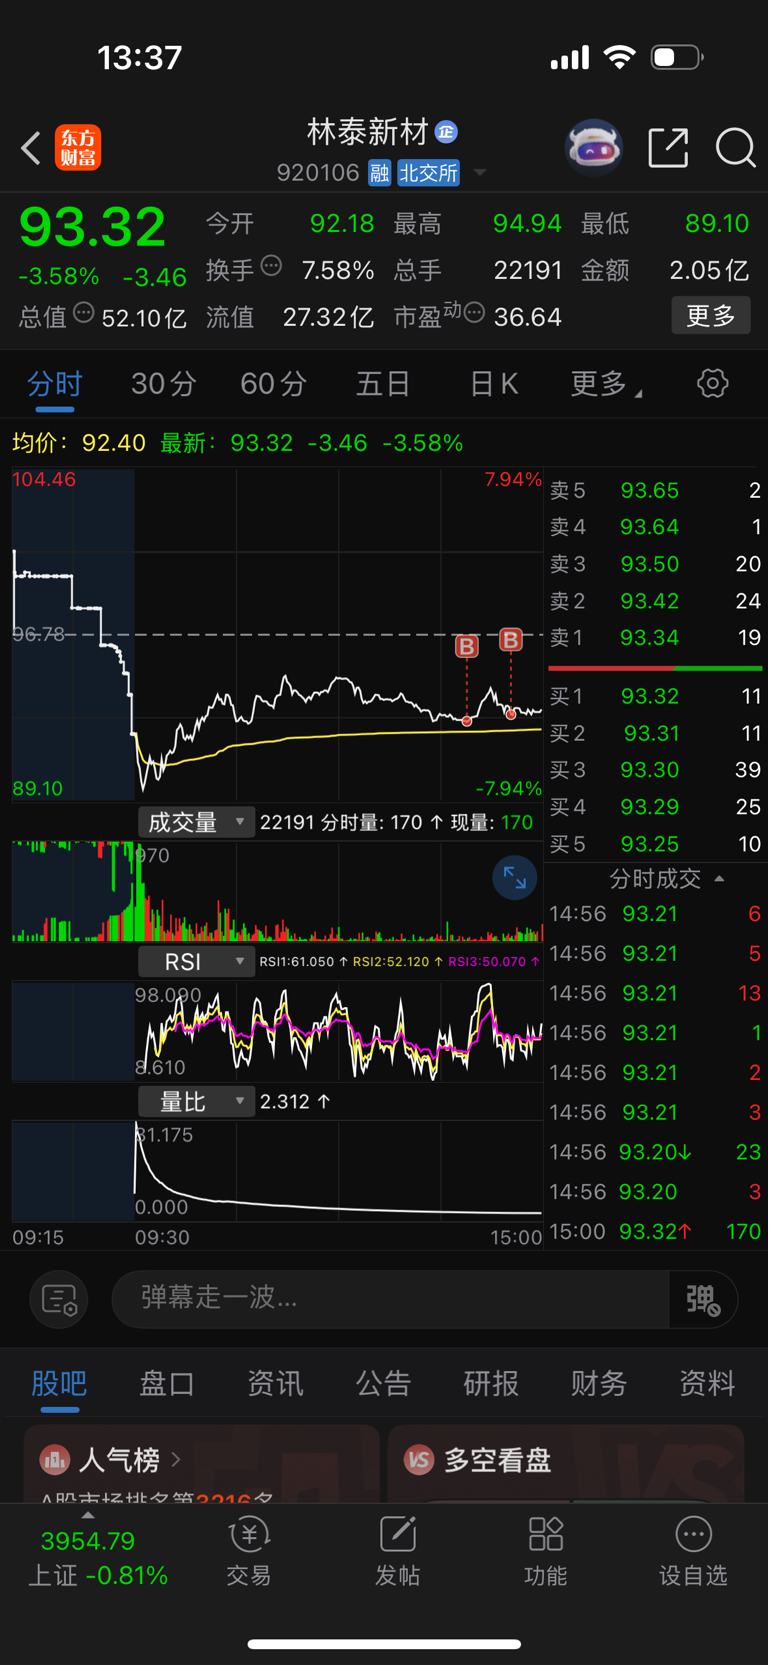The image size is (769, 1665).
Task: Expand chart to fullscreen icon
Action: pyautogui.click(x=515, y=878)
